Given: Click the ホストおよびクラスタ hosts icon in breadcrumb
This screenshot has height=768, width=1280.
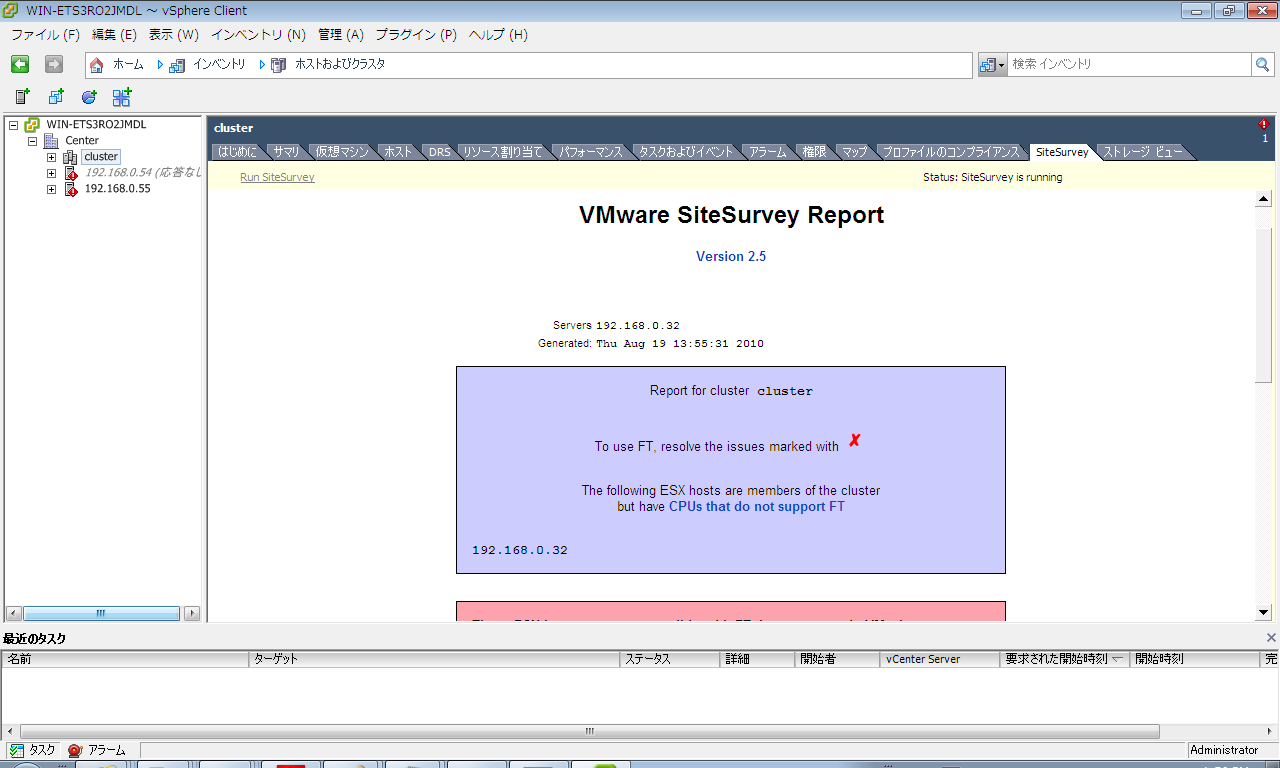Looking at the screenshot, I should pos(278,65).
